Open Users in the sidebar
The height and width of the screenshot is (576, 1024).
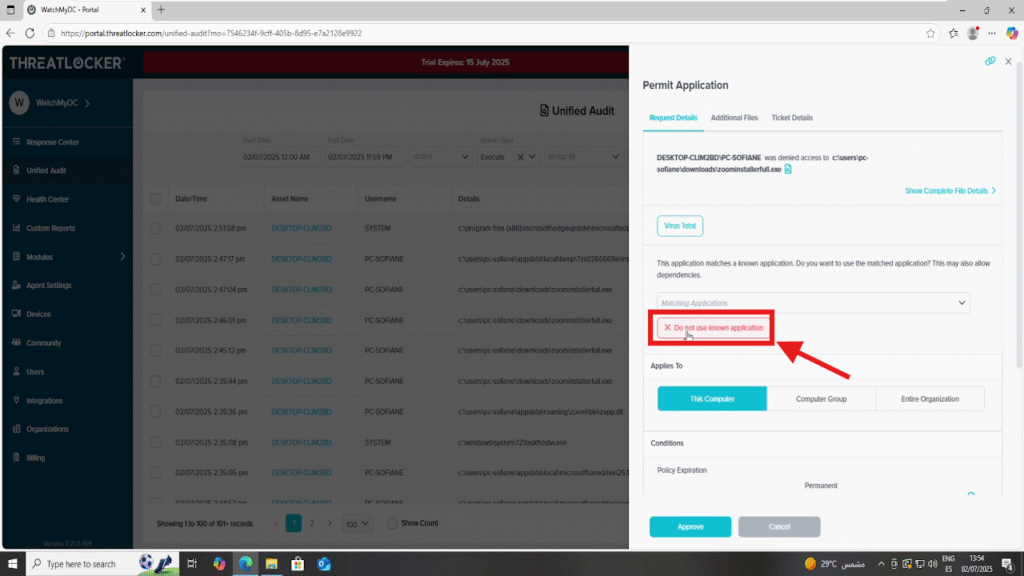point(35,372)
